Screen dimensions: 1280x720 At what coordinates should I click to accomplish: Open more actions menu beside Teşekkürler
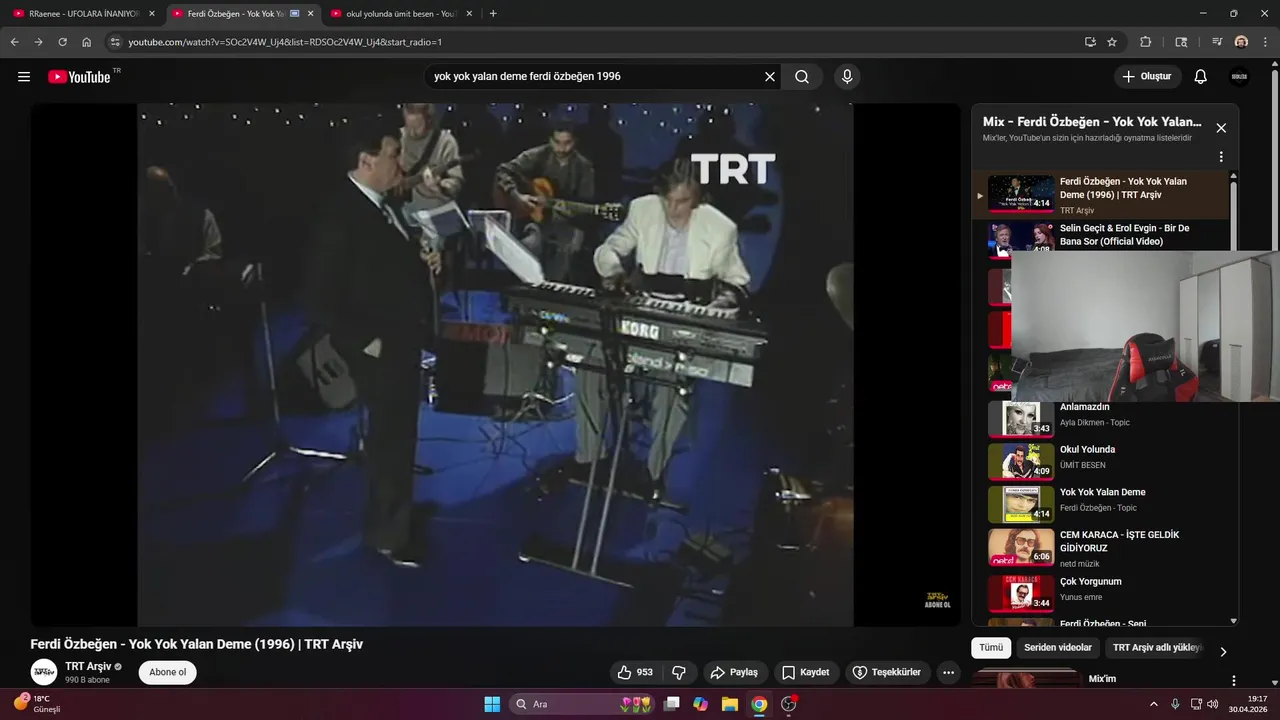[x=948, y=672]
